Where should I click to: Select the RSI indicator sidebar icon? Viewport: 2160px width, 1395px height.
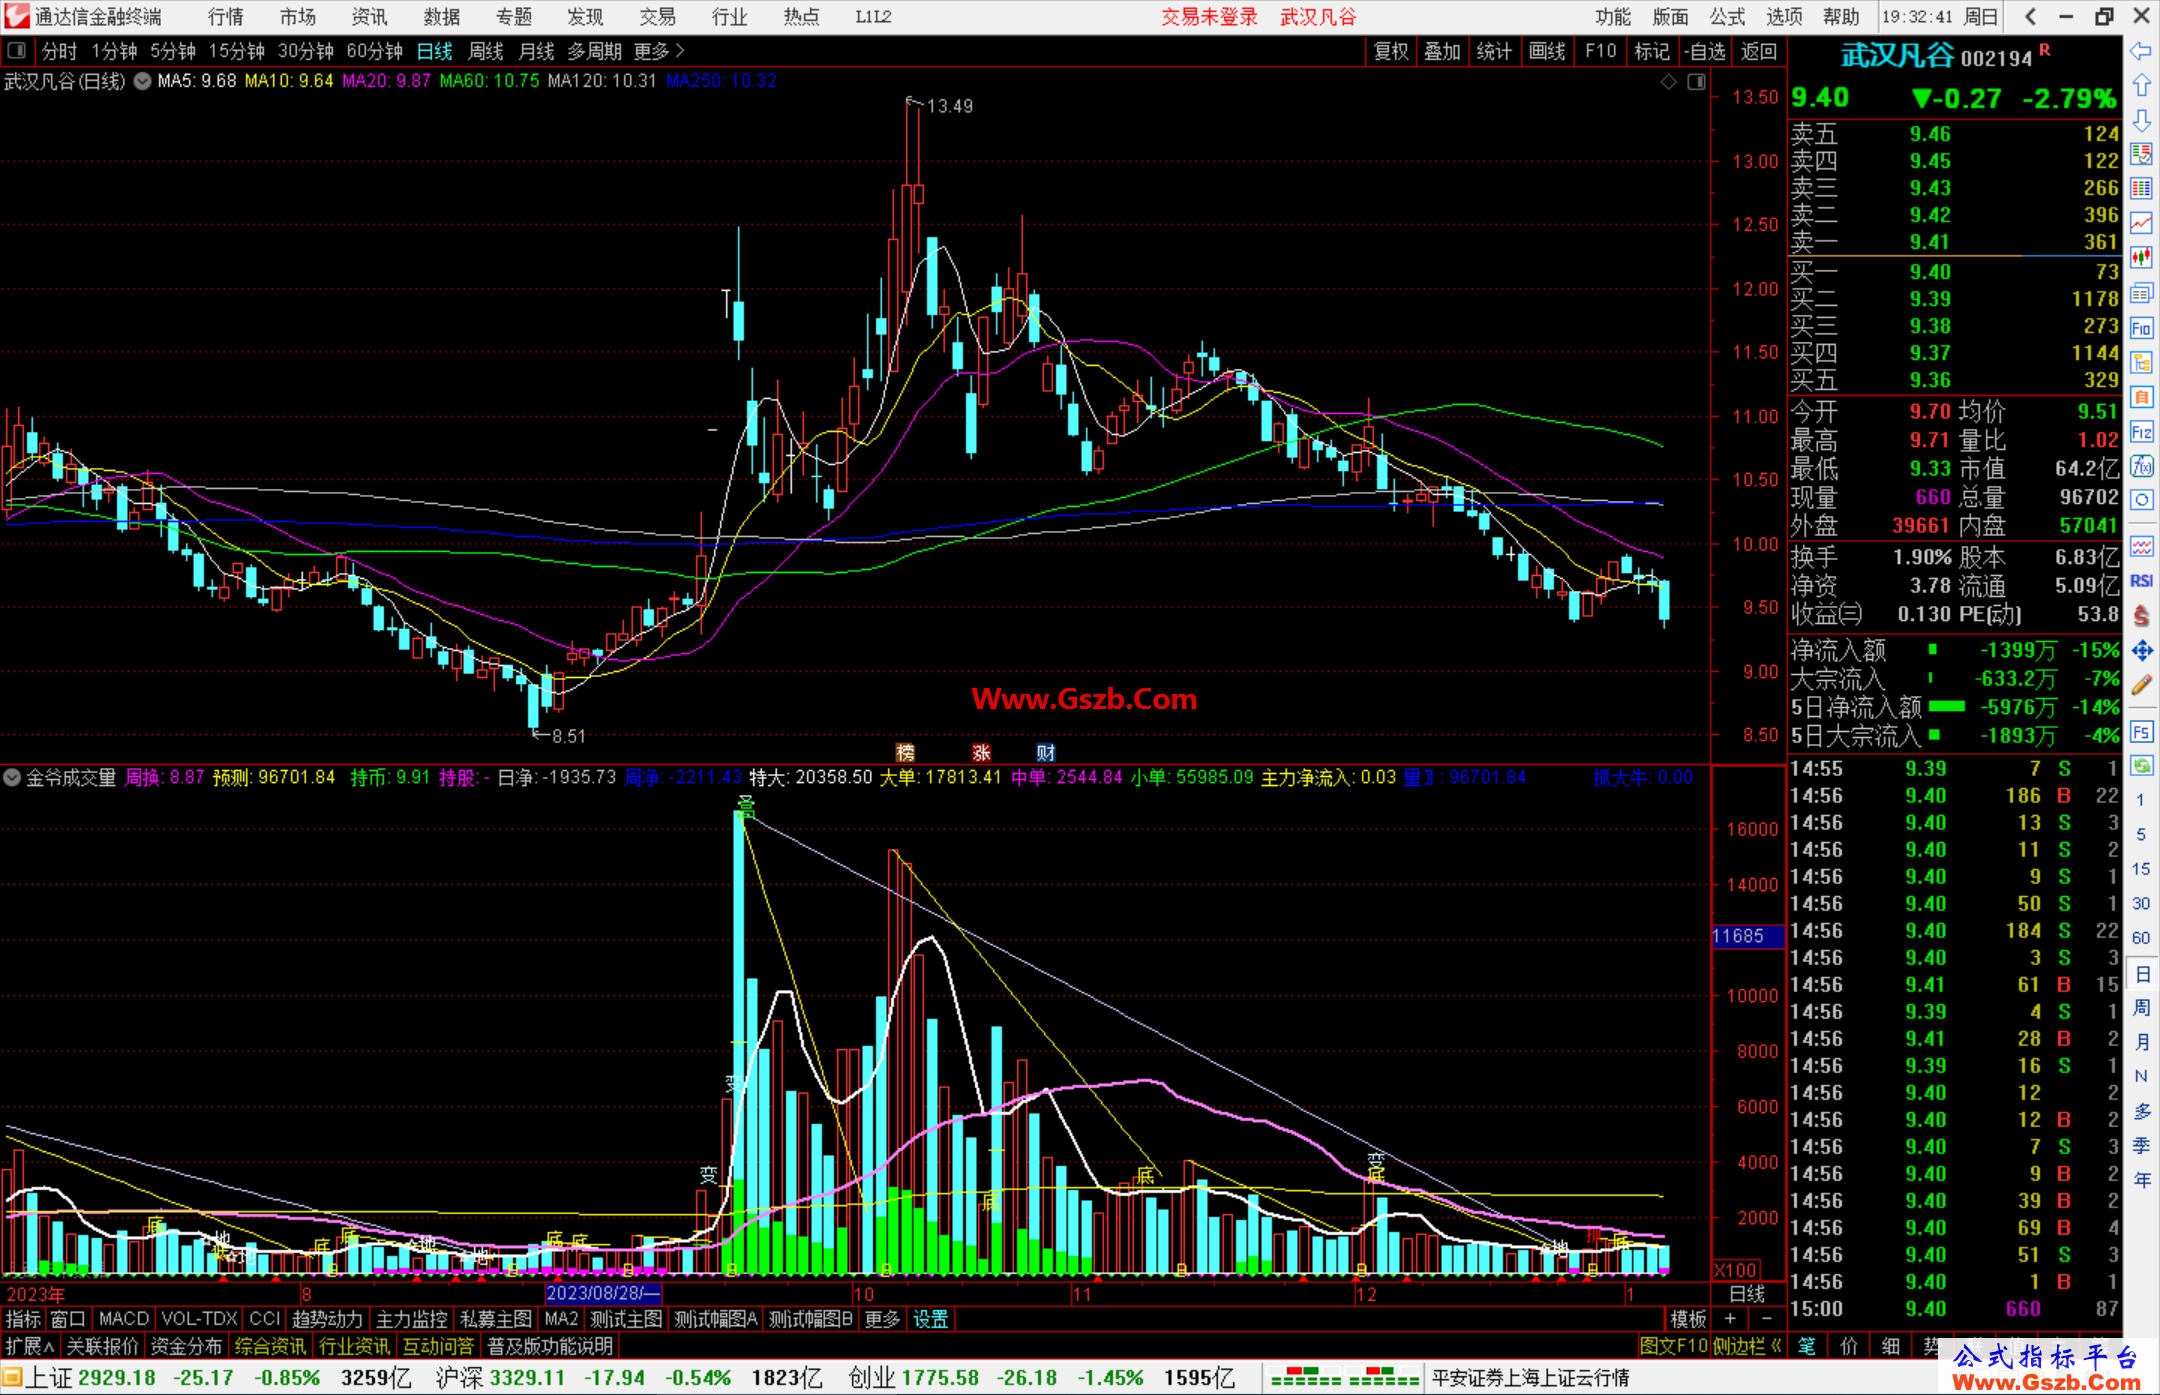(x=2141, y=581)
